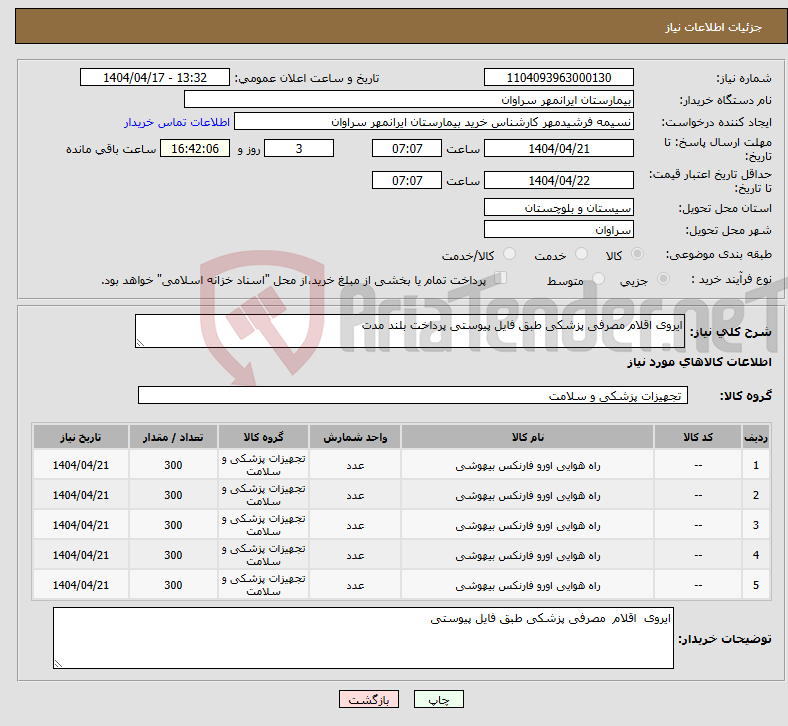Select the کالا/خدمت radio button
The width and height of the screenshot is (788, 726).
click(x=510, y=254)
